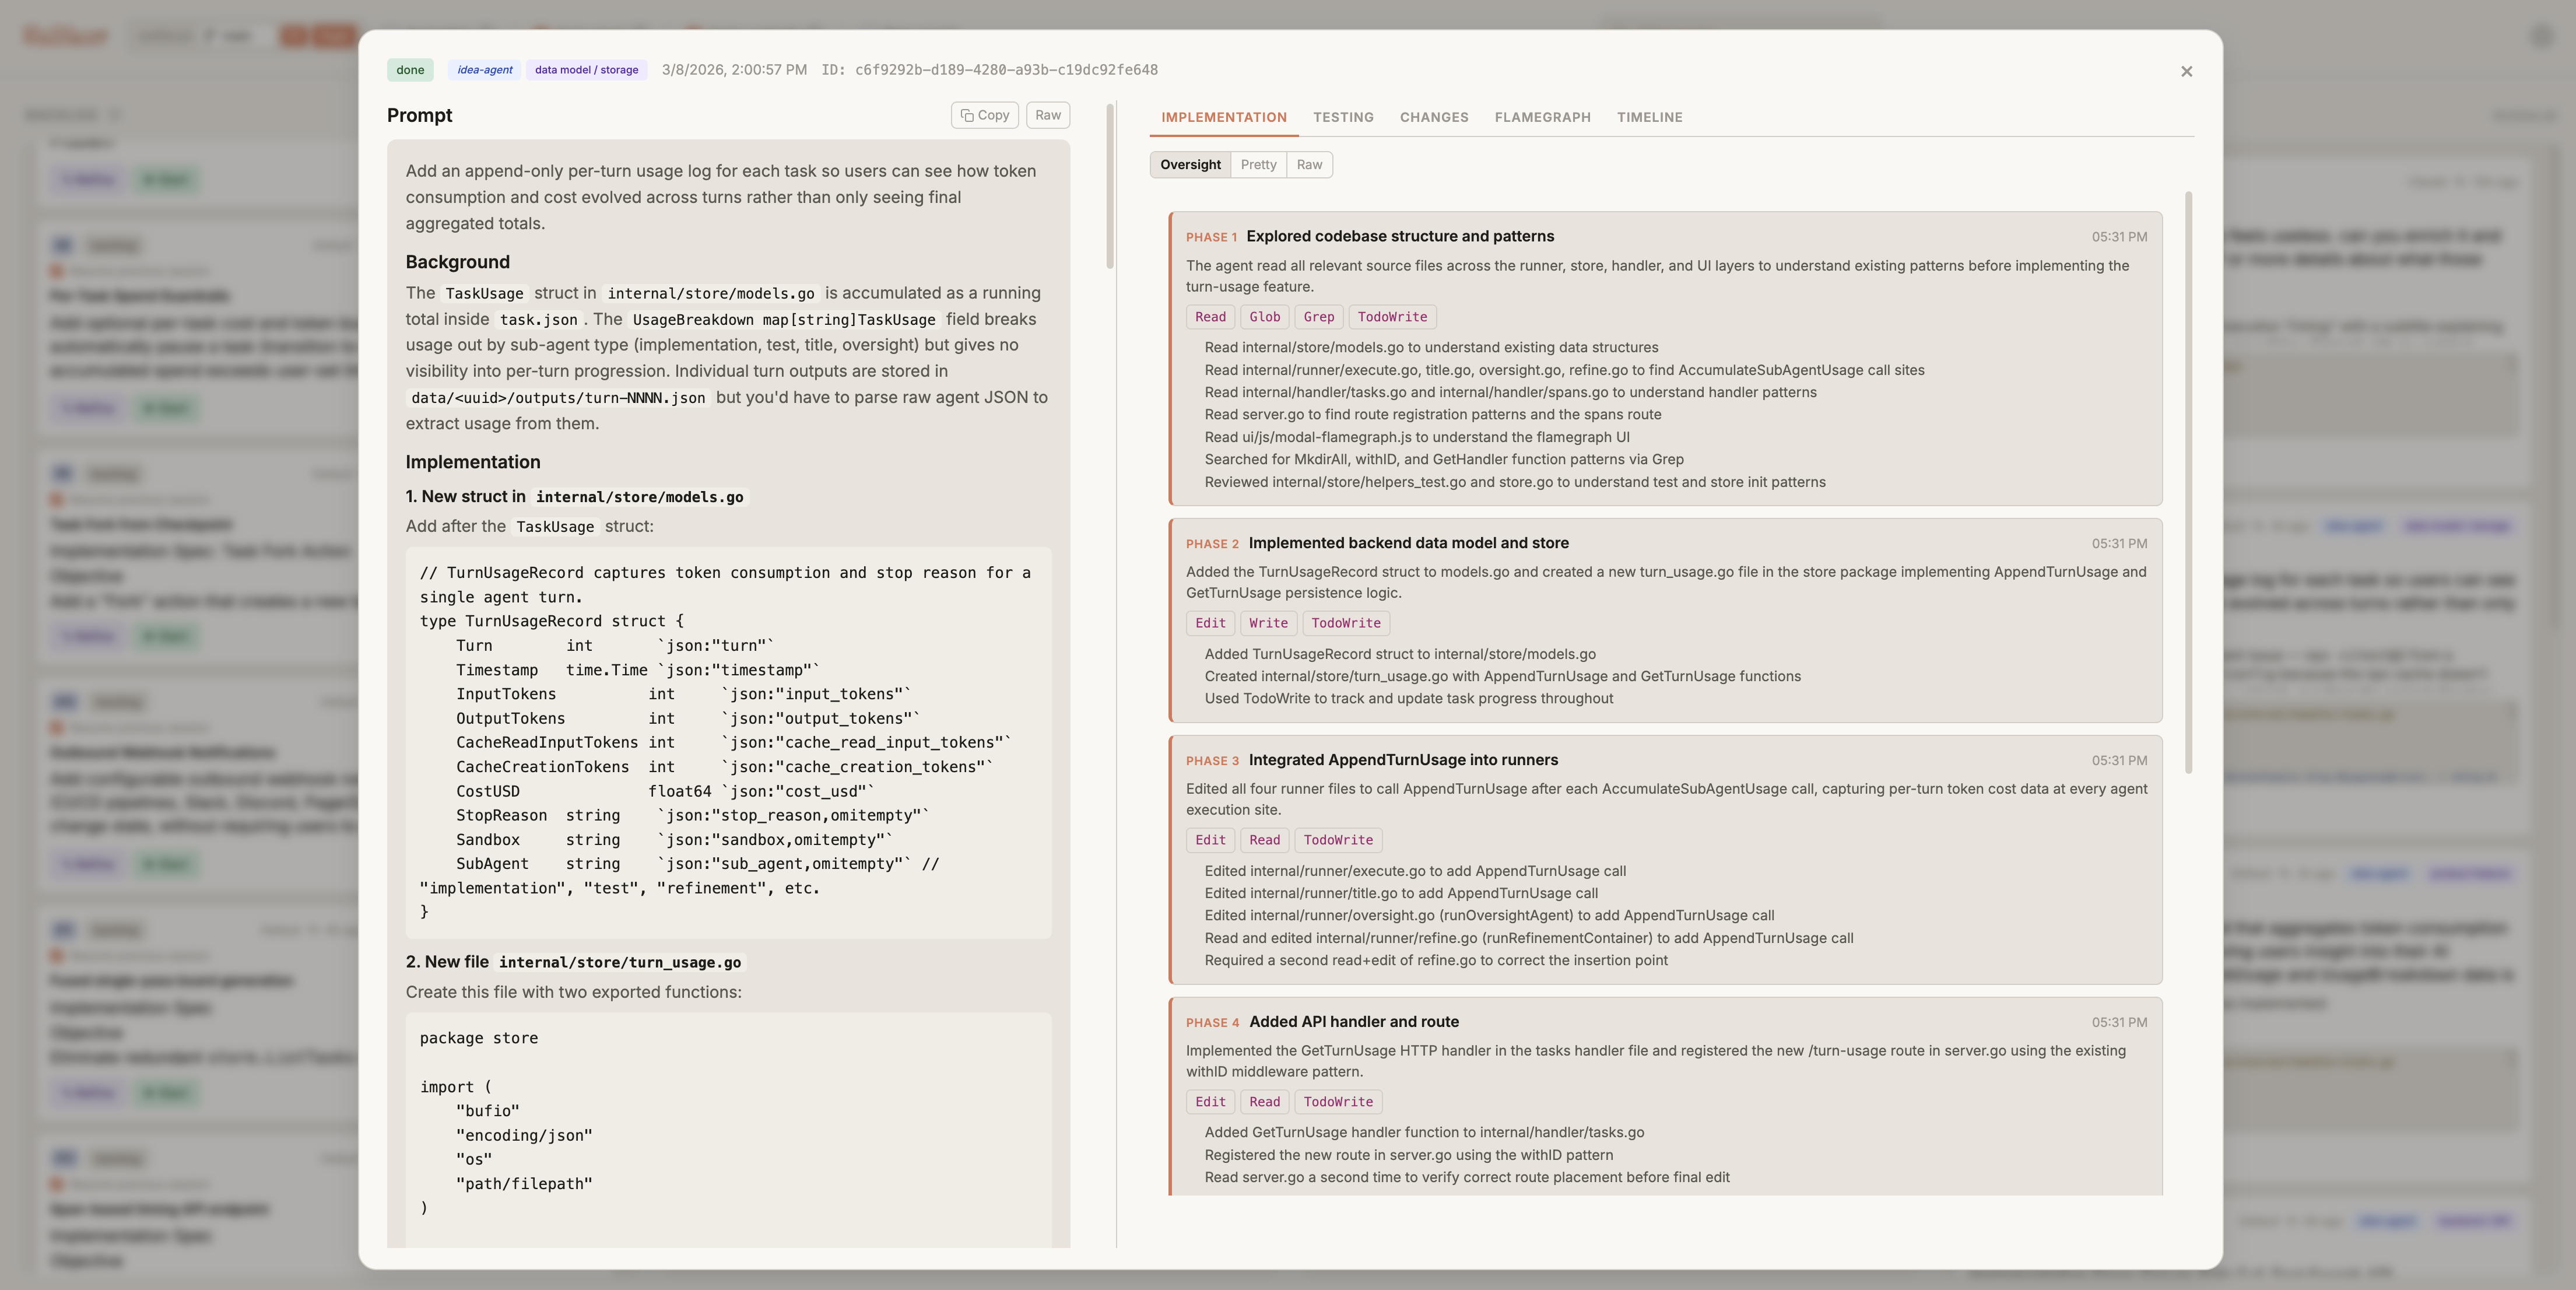Click the idea-agent tag
Image resolution: width=2576 pixels, height=1290 pixels.
484,69
